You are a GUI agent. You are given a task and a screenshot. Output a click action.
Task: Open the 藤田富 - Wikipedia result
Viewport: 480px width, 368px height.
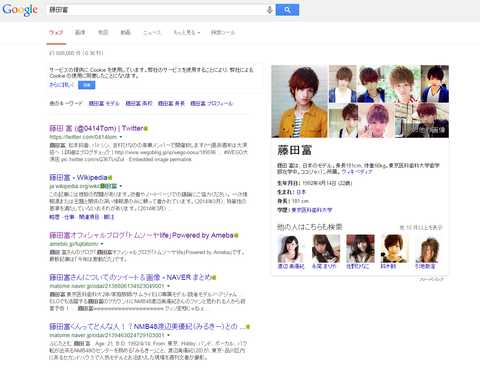(78, 177)
